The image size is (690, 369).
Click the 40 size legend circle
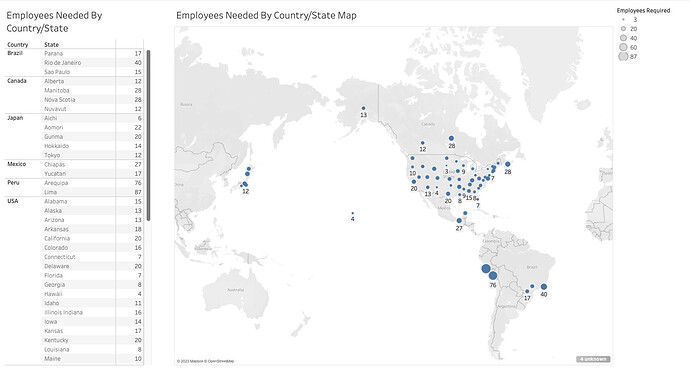pyautogui.click(x=623, y=38)
